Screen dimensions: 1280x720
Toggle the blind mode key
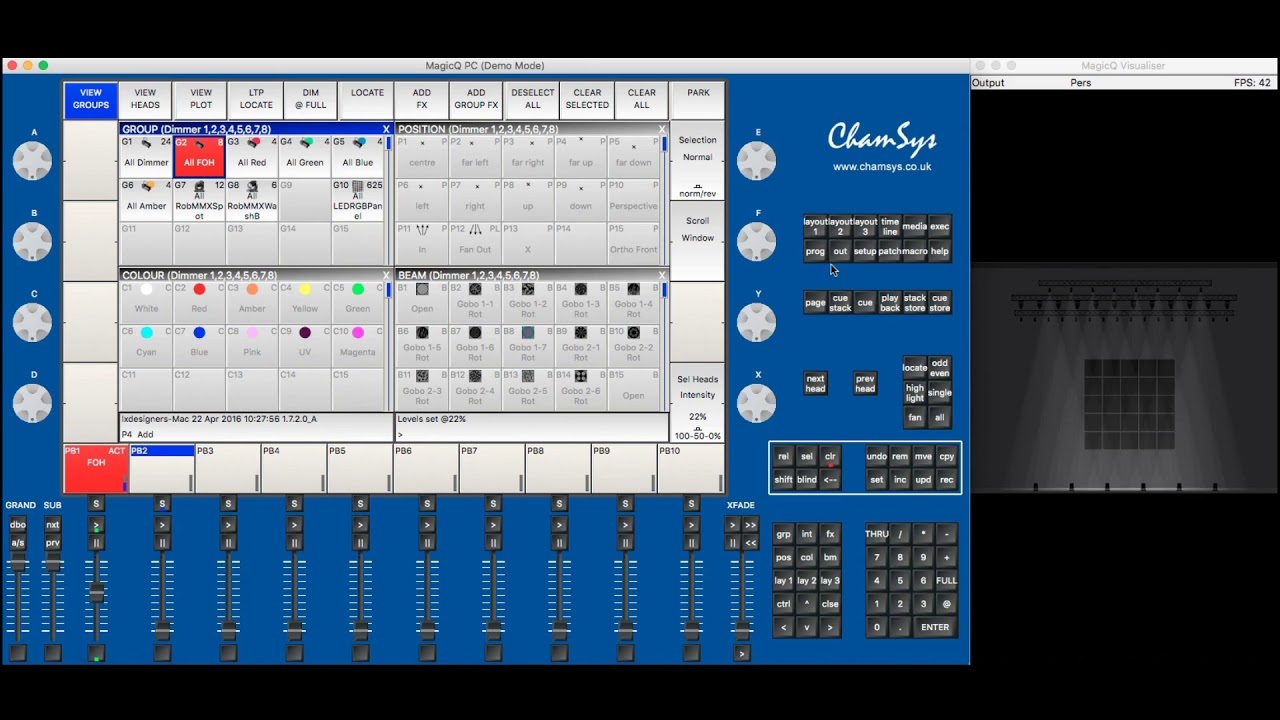point(806,480)
